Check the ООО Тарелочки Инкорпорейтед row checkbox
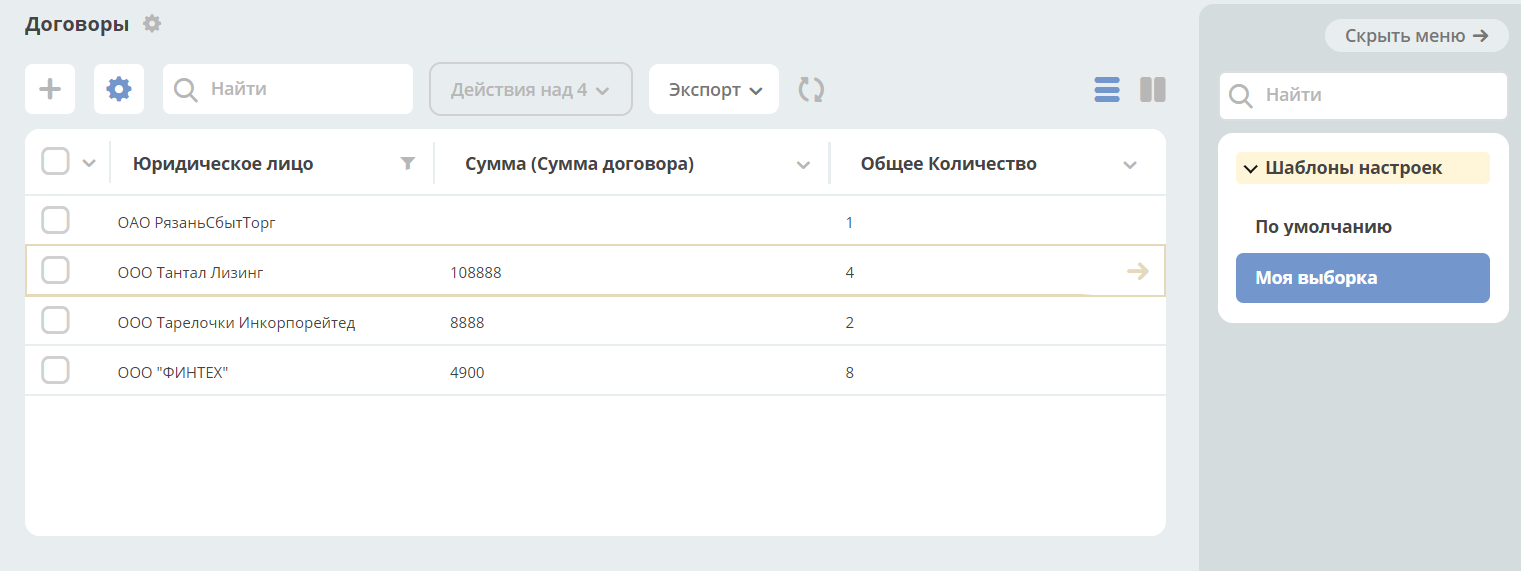This screenshot has height=571, width=1521. tap(55, 320)
